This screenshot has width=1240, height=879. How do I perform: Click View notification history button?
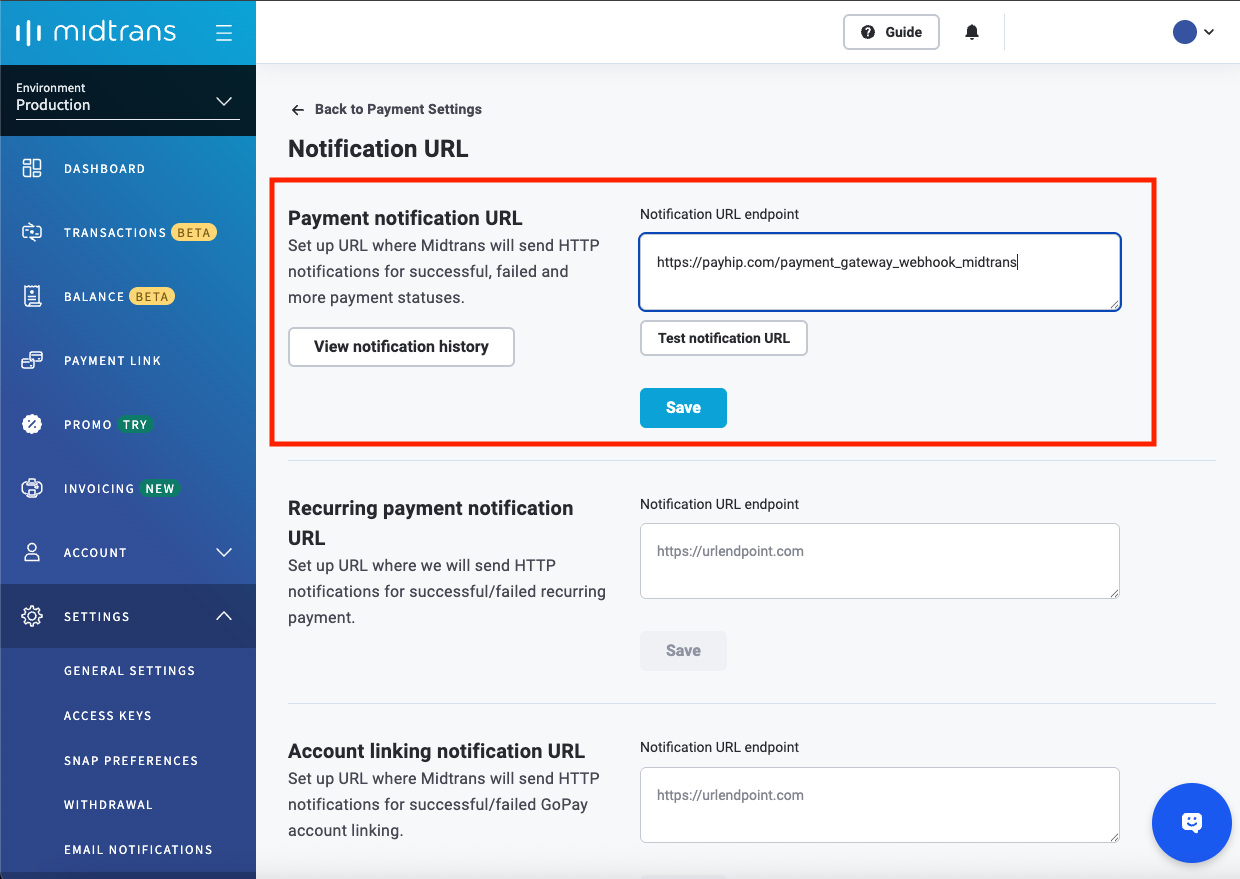click(x=401, y=347)
